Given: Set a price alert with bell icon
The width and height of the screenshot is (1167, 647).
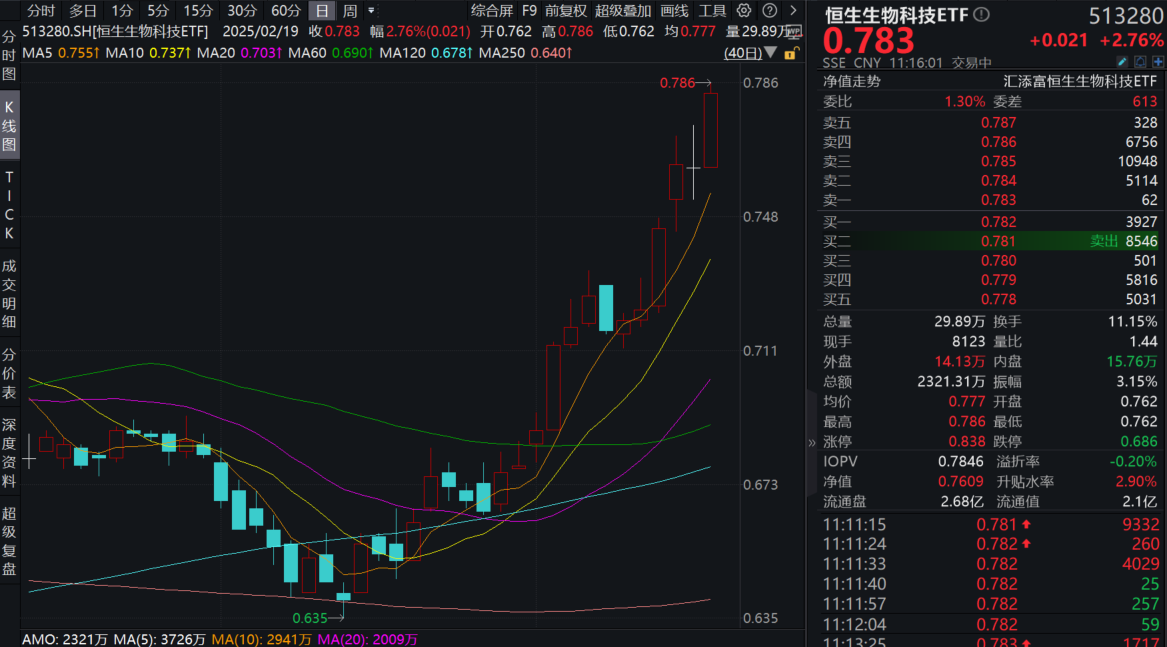Looking at the screenshot, I should pos(1140,62).
